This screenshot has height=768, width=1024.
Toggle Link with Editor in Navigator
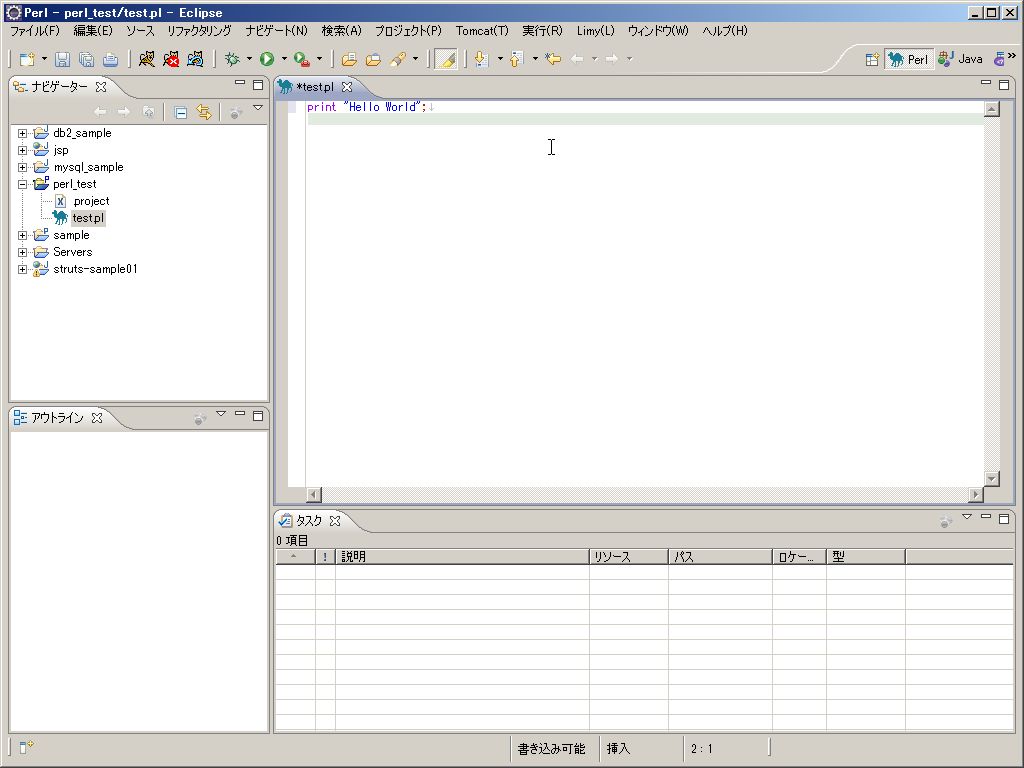click(x=204, y=113)
